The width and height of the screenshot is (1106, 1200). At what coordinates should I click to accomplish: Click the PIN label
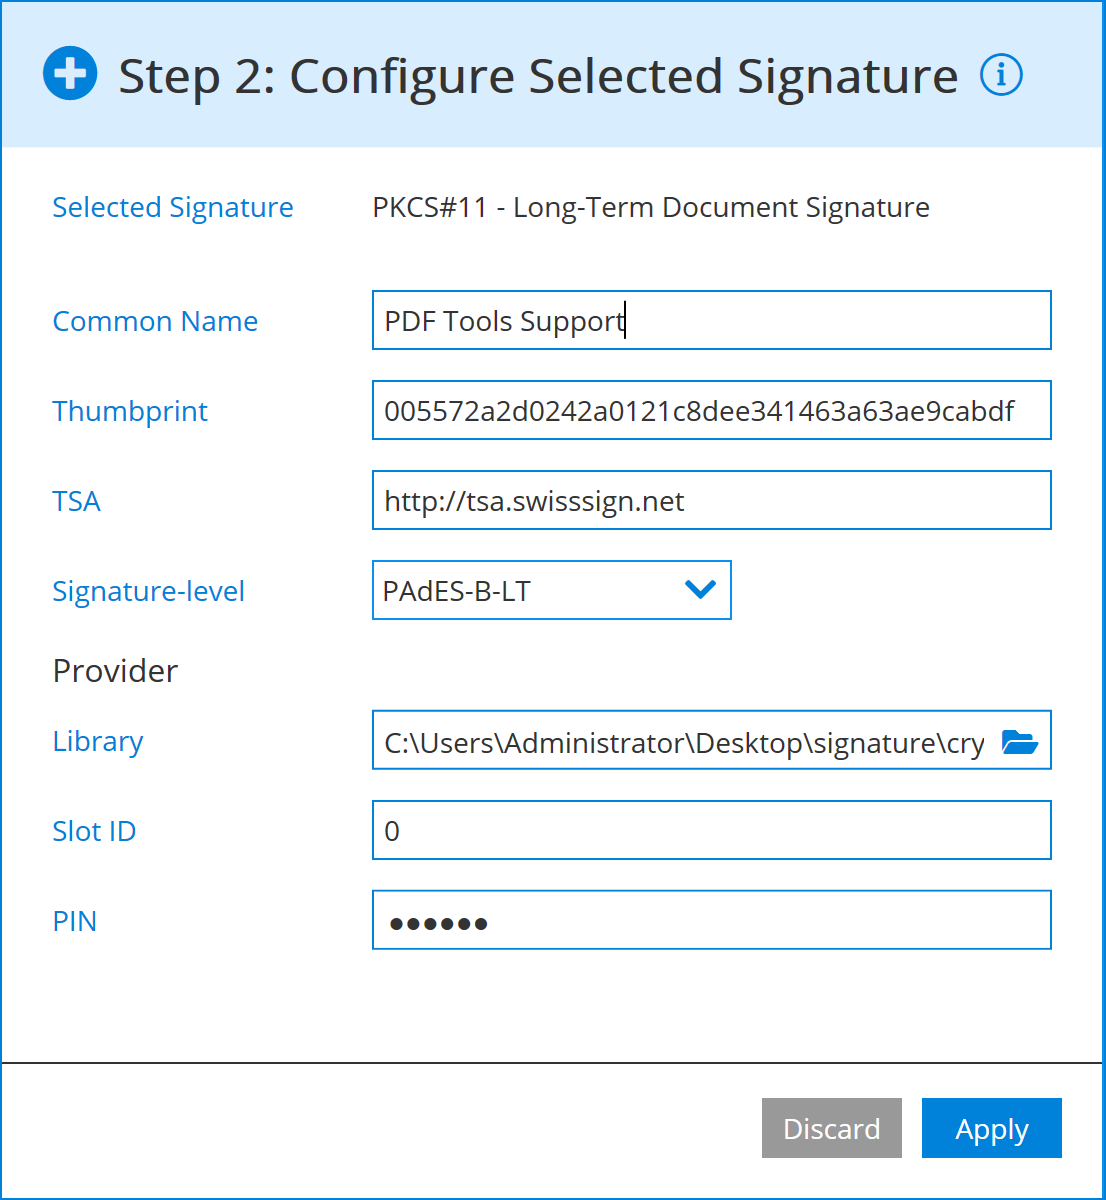click(x=74, y=921)
